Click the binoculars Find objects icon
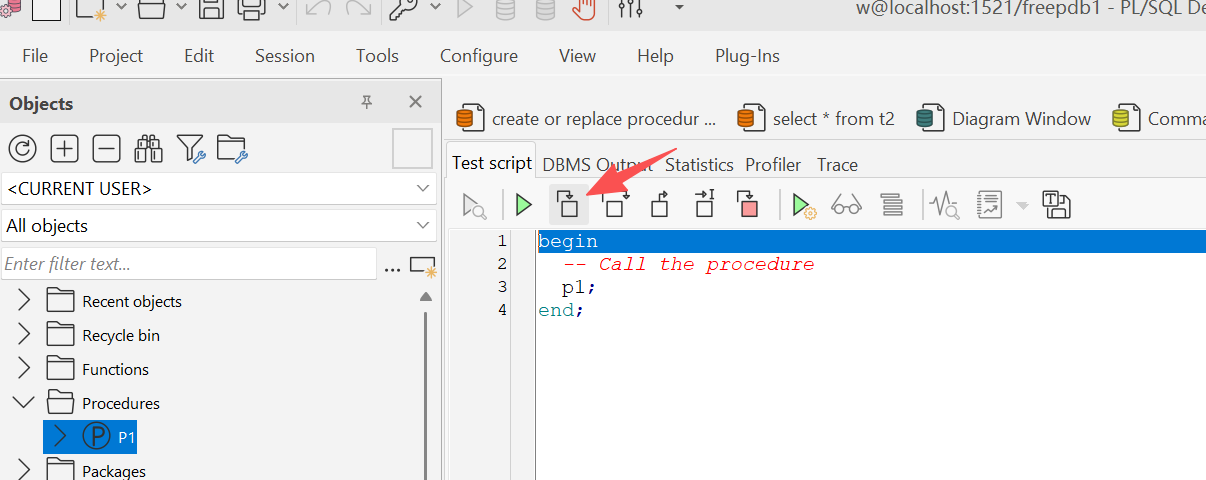The image size is (1206, 480). (149, 149)
